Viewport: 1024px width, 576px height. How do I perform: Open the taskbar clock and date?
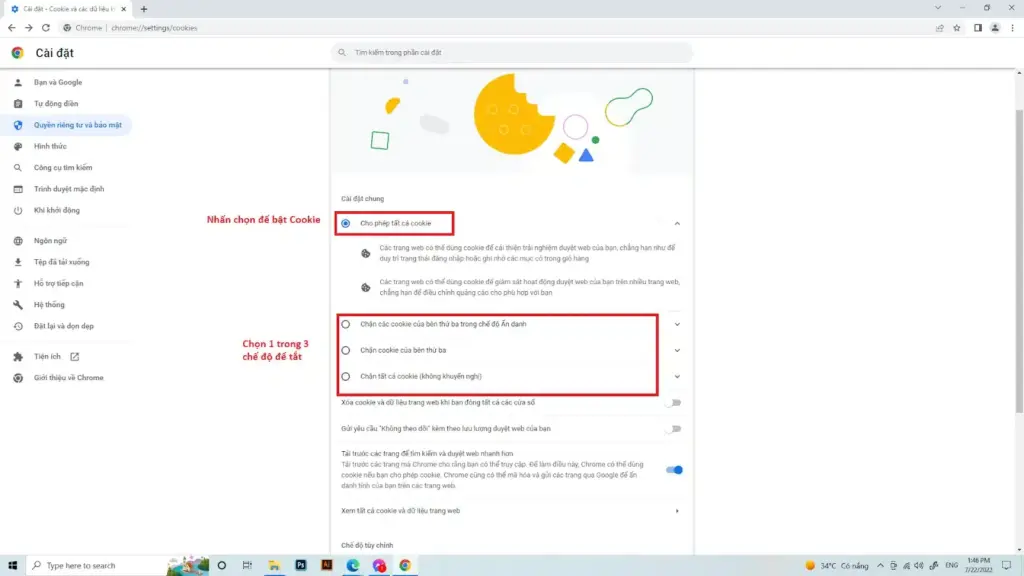[x=978, y=566]
